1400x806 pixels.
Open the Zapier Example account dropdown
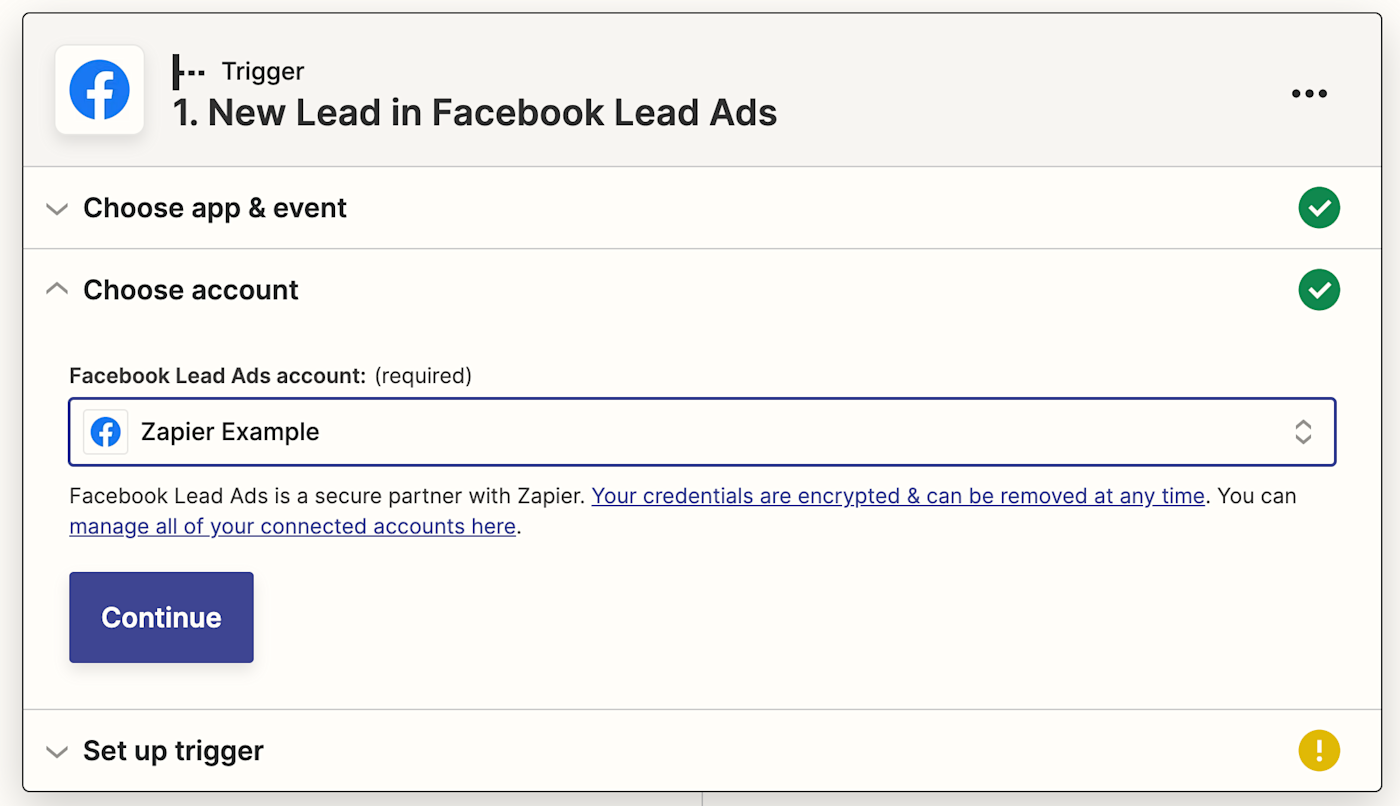(700, 432)
